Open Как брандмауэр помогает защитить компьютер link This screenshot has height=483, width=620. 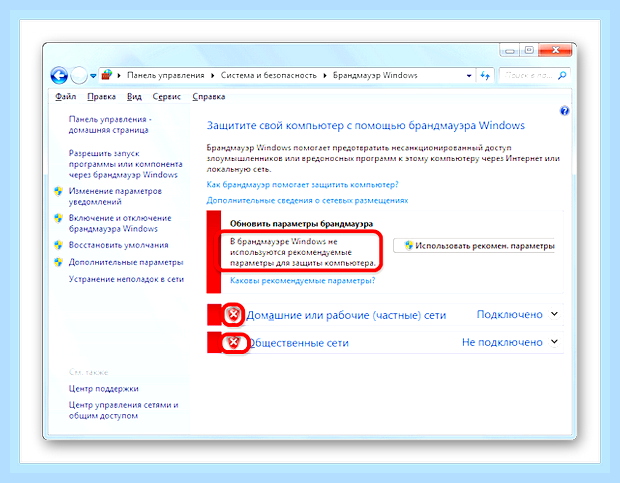(x=302, y=185)
